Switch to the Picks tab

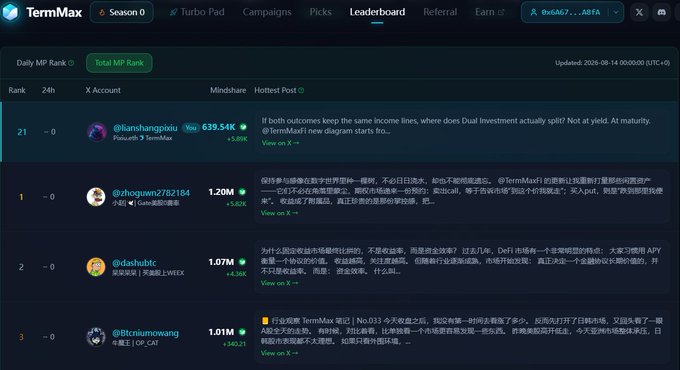click(320, 12)
